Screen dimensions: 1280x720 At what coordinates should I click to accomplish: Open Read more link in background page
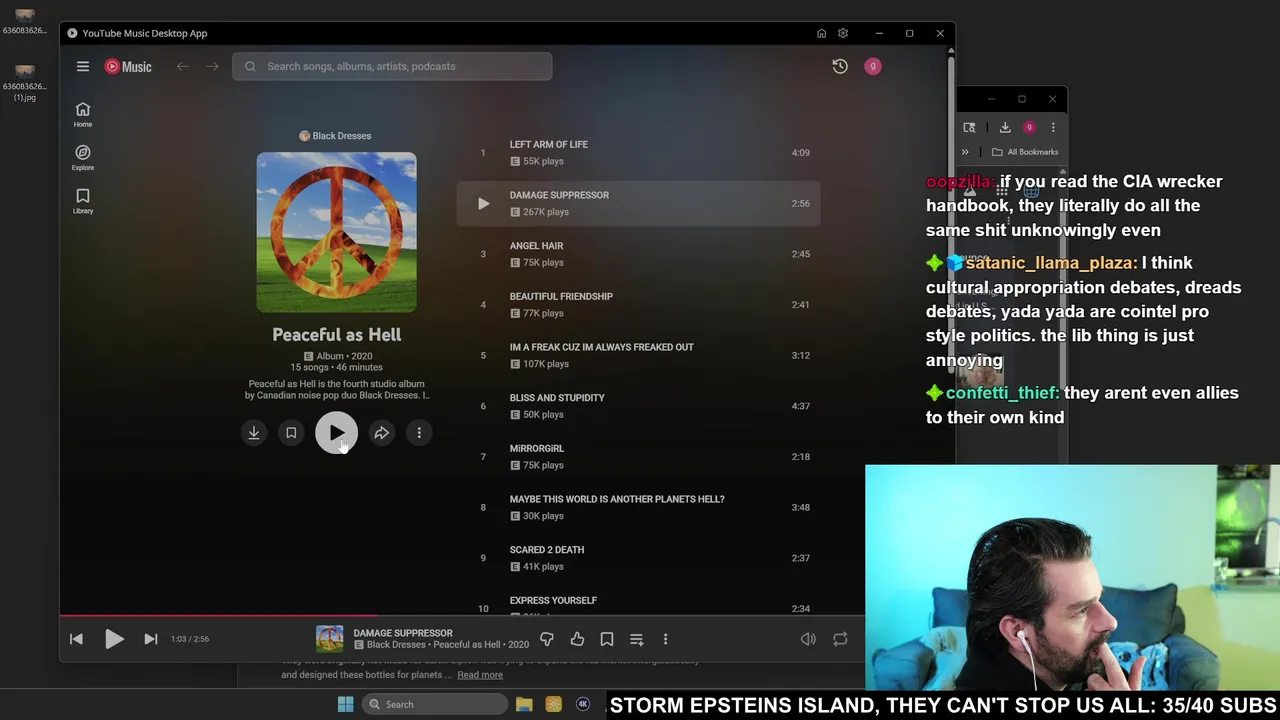coord(480,675)
